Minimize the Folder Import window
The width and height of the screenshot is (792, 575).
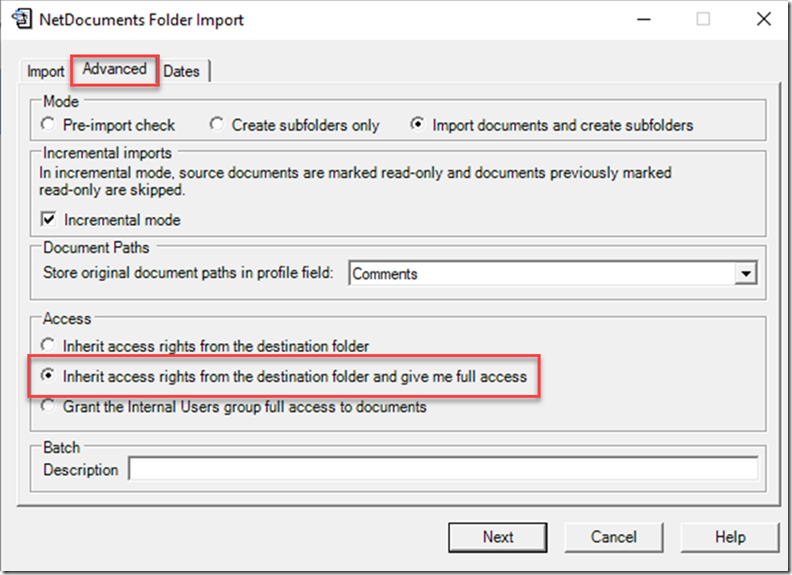[644, 20]
